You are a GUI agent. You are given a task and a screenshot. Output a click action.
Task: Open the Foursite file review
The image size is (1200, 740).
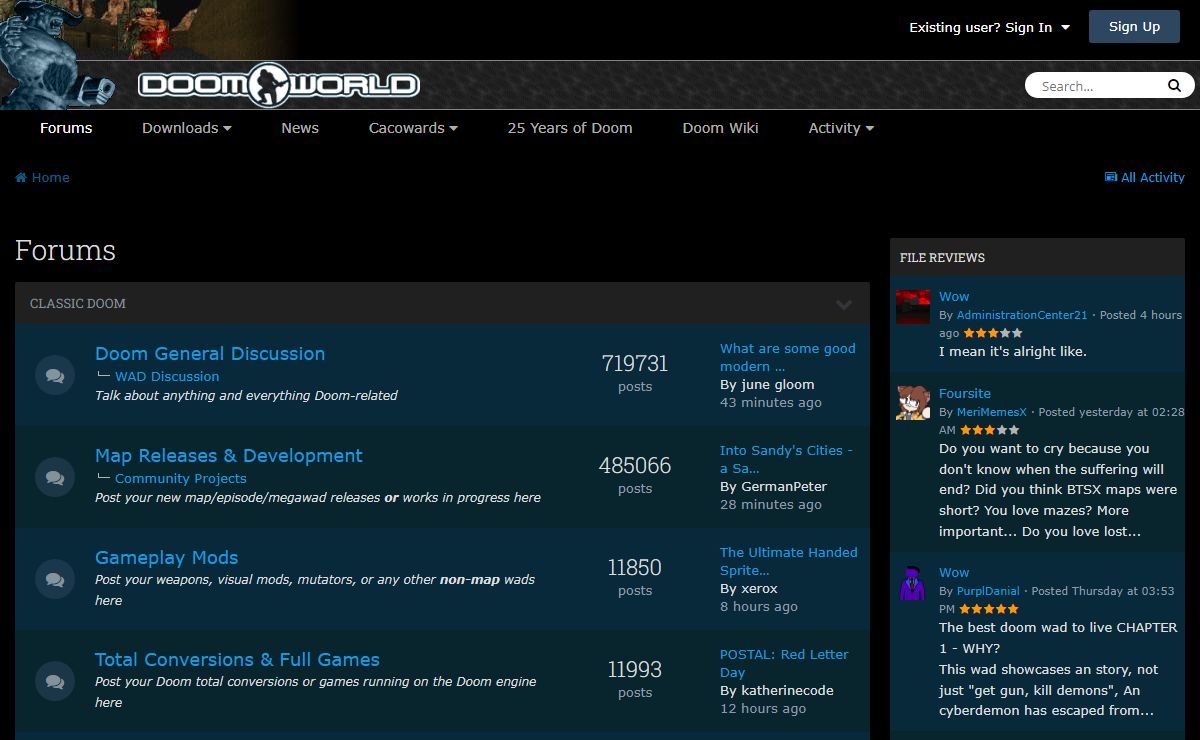[965, 393]
